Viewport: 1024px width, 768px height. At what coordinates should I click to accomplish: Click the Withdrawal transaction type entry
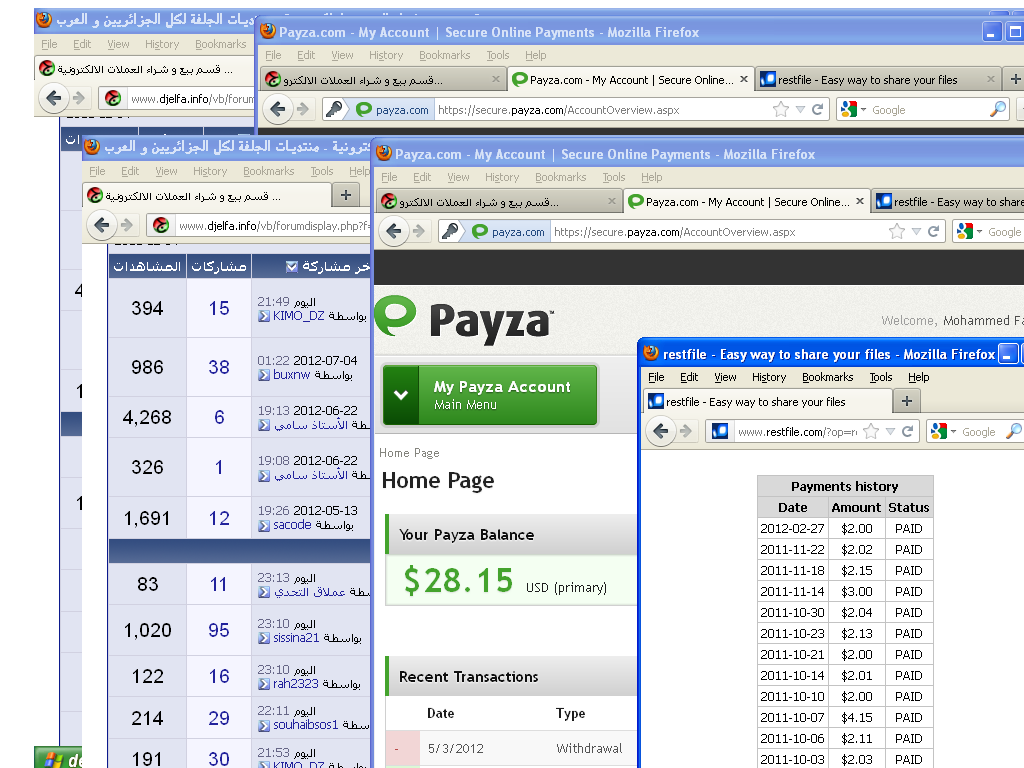[x=589, y=748]
